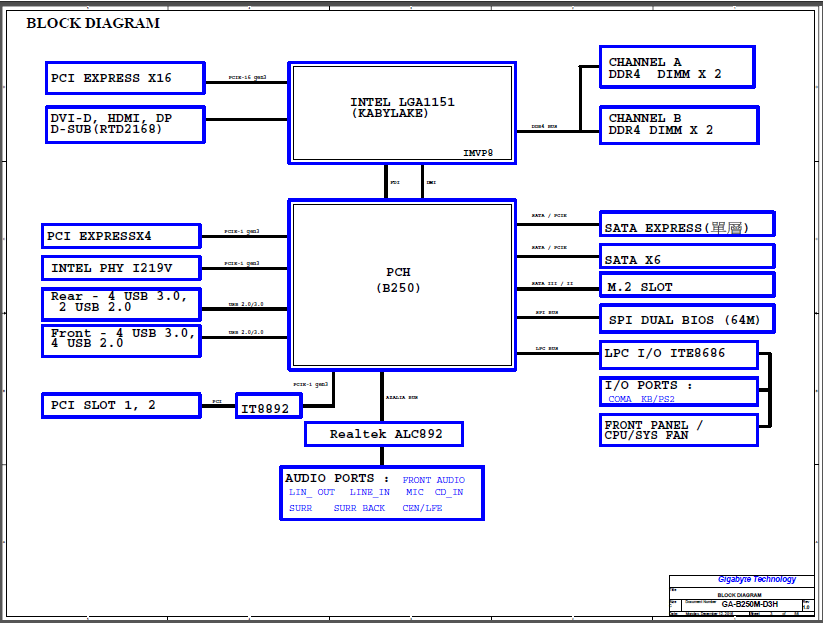Click the 'INTEL PHY I219V' block
This screenshot has height=623, width=823.
(x=121, y=268)
